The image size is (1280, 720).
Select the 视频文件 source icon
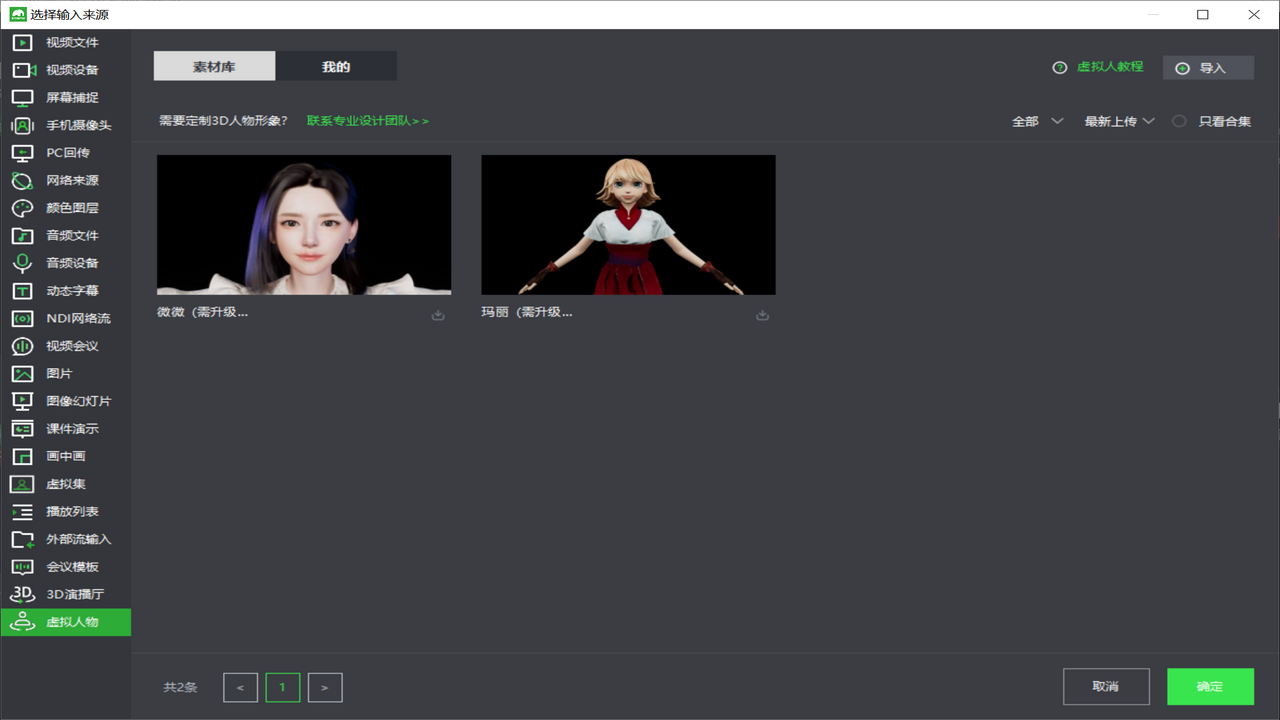point(22,43)
